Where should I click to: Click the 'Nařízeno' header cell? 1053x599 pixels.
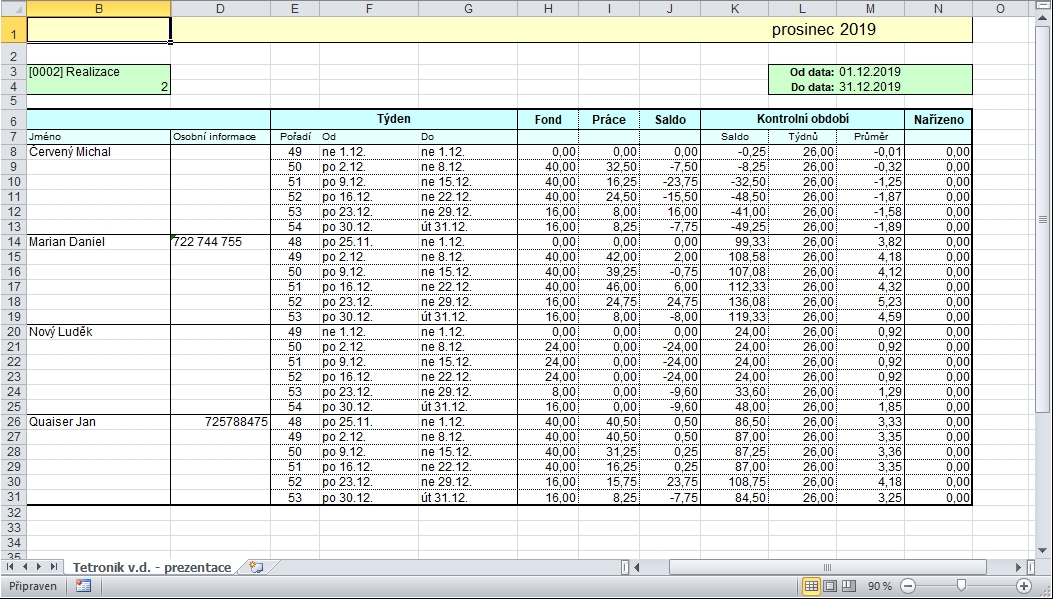tap(938, 120)
